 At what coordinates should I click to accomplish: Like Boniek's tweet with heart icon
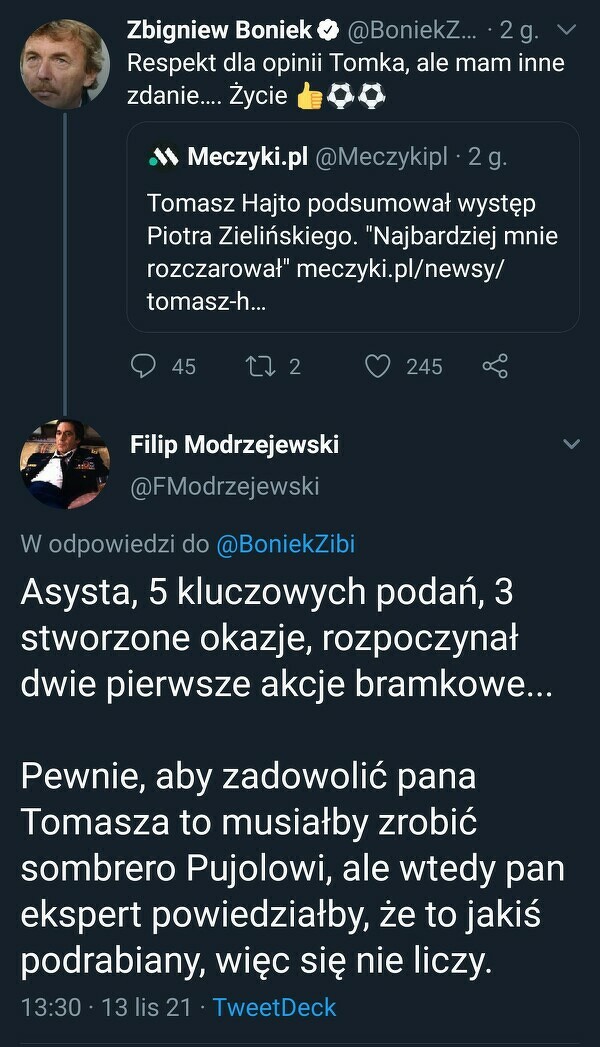[x=377, y=367]
